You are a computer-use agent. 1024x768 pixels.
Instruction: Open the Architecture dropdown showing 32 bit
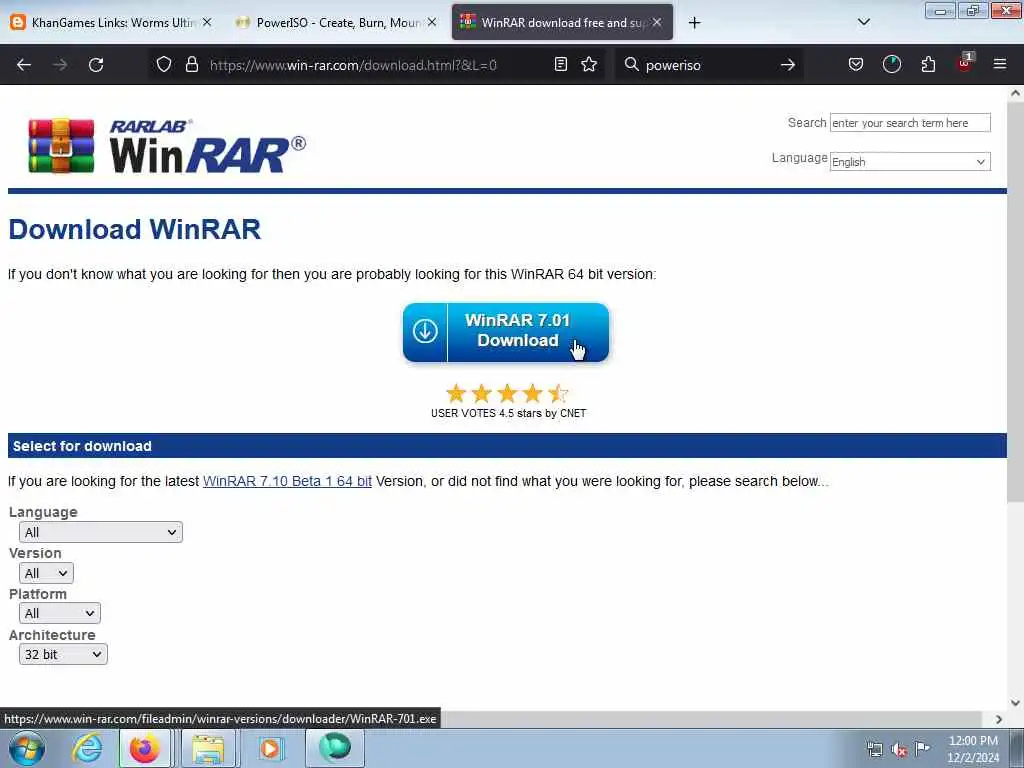coord(63,654)
